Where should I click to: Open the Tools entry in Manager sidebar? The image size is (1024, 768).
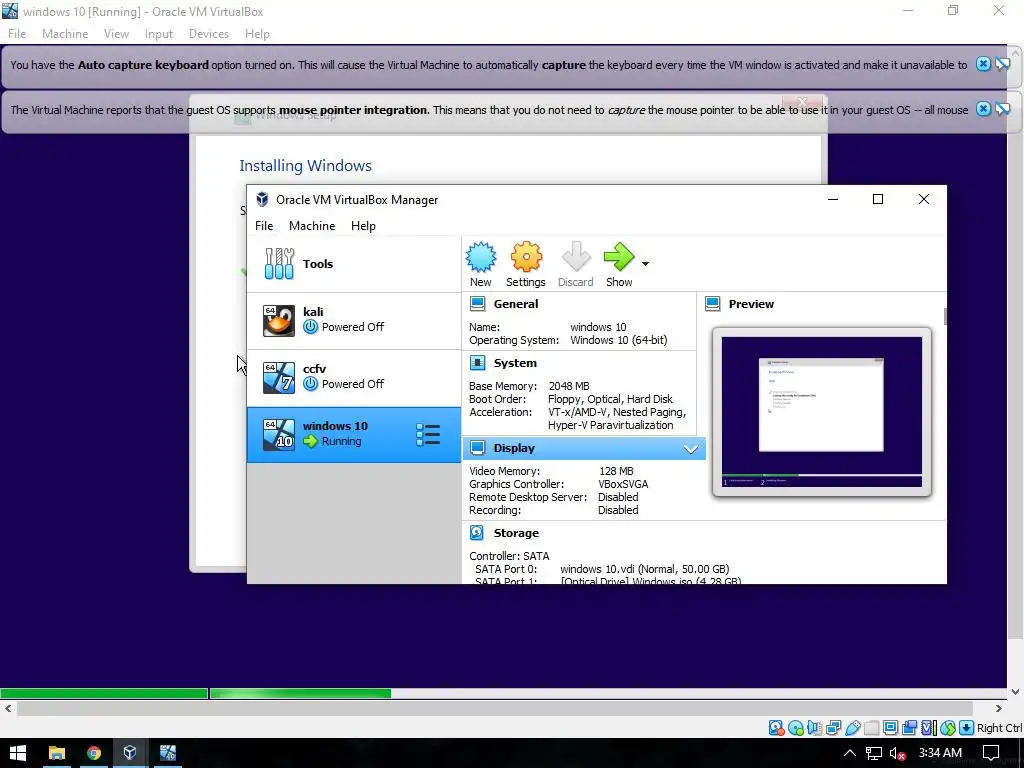click(x=354, y=264)
